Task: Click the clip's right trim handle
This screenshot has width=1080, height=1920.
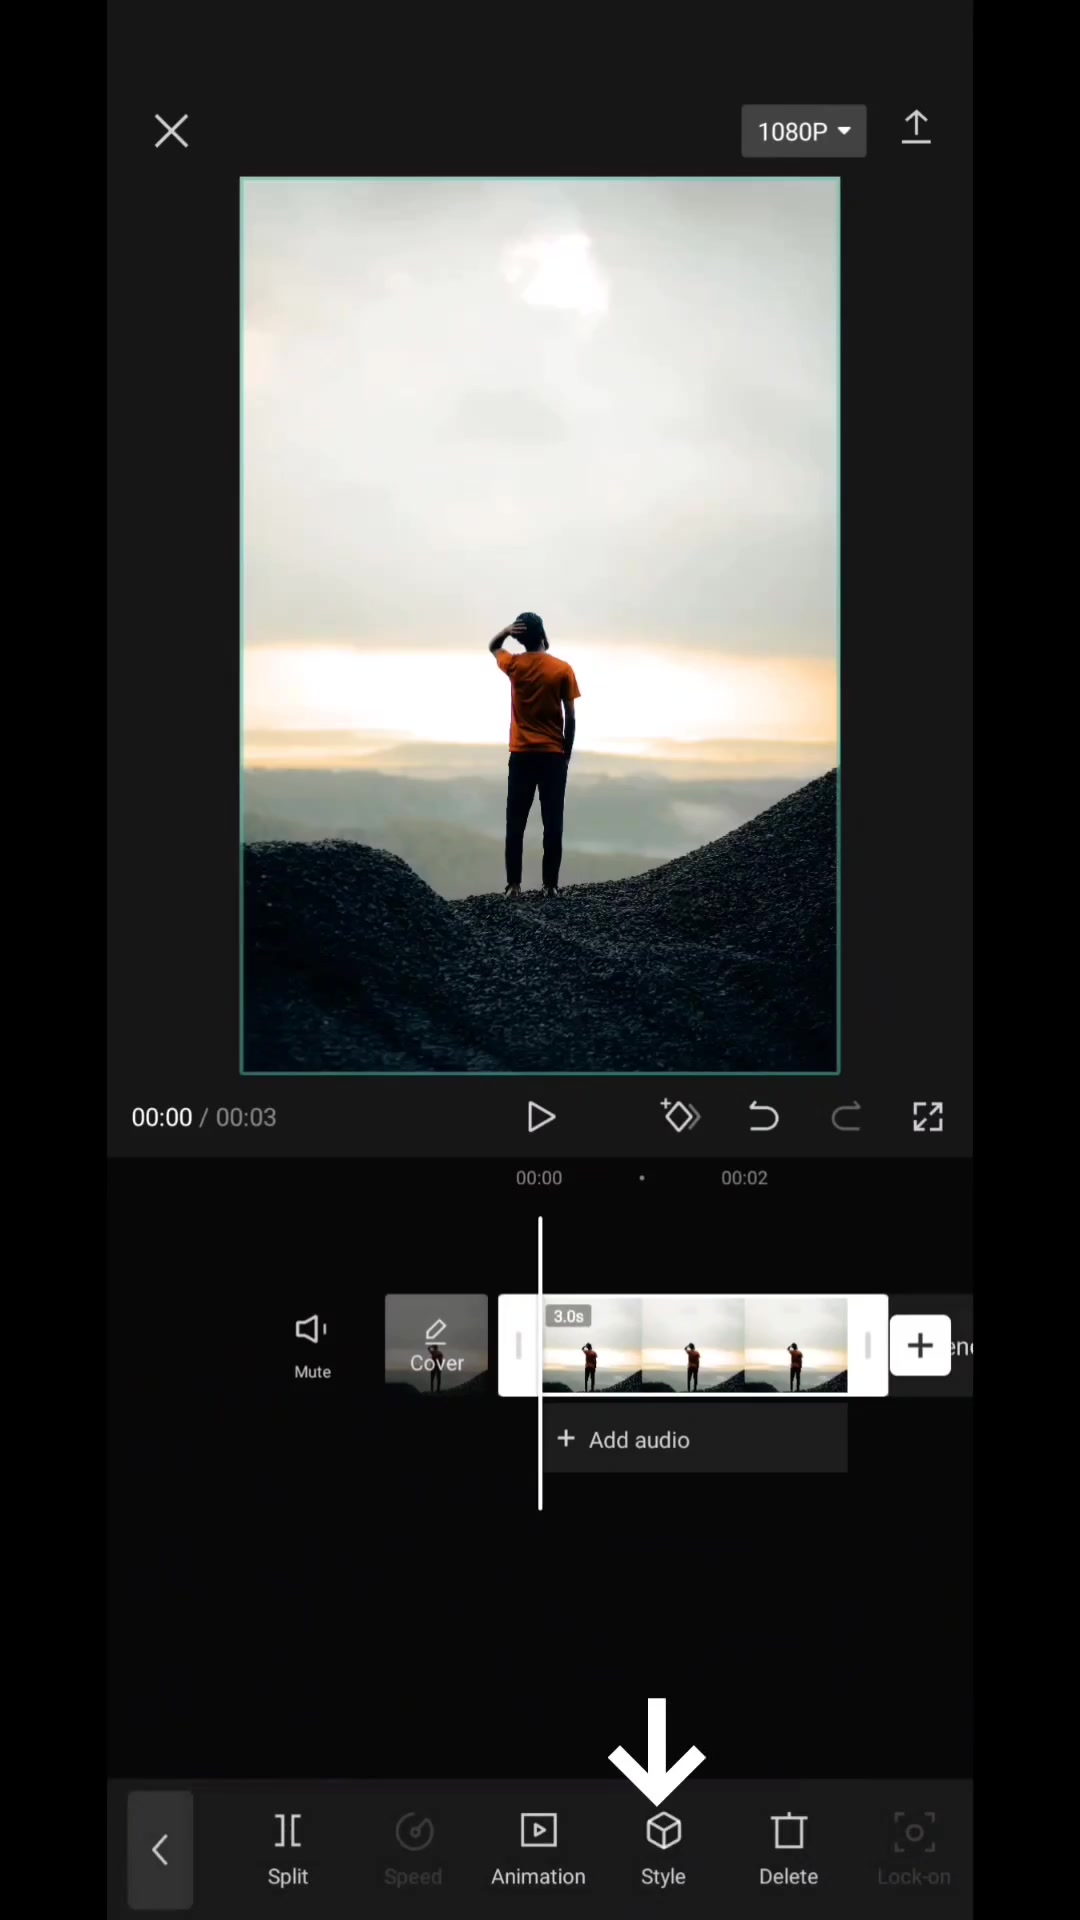Action: click(x=867, y=1345)
